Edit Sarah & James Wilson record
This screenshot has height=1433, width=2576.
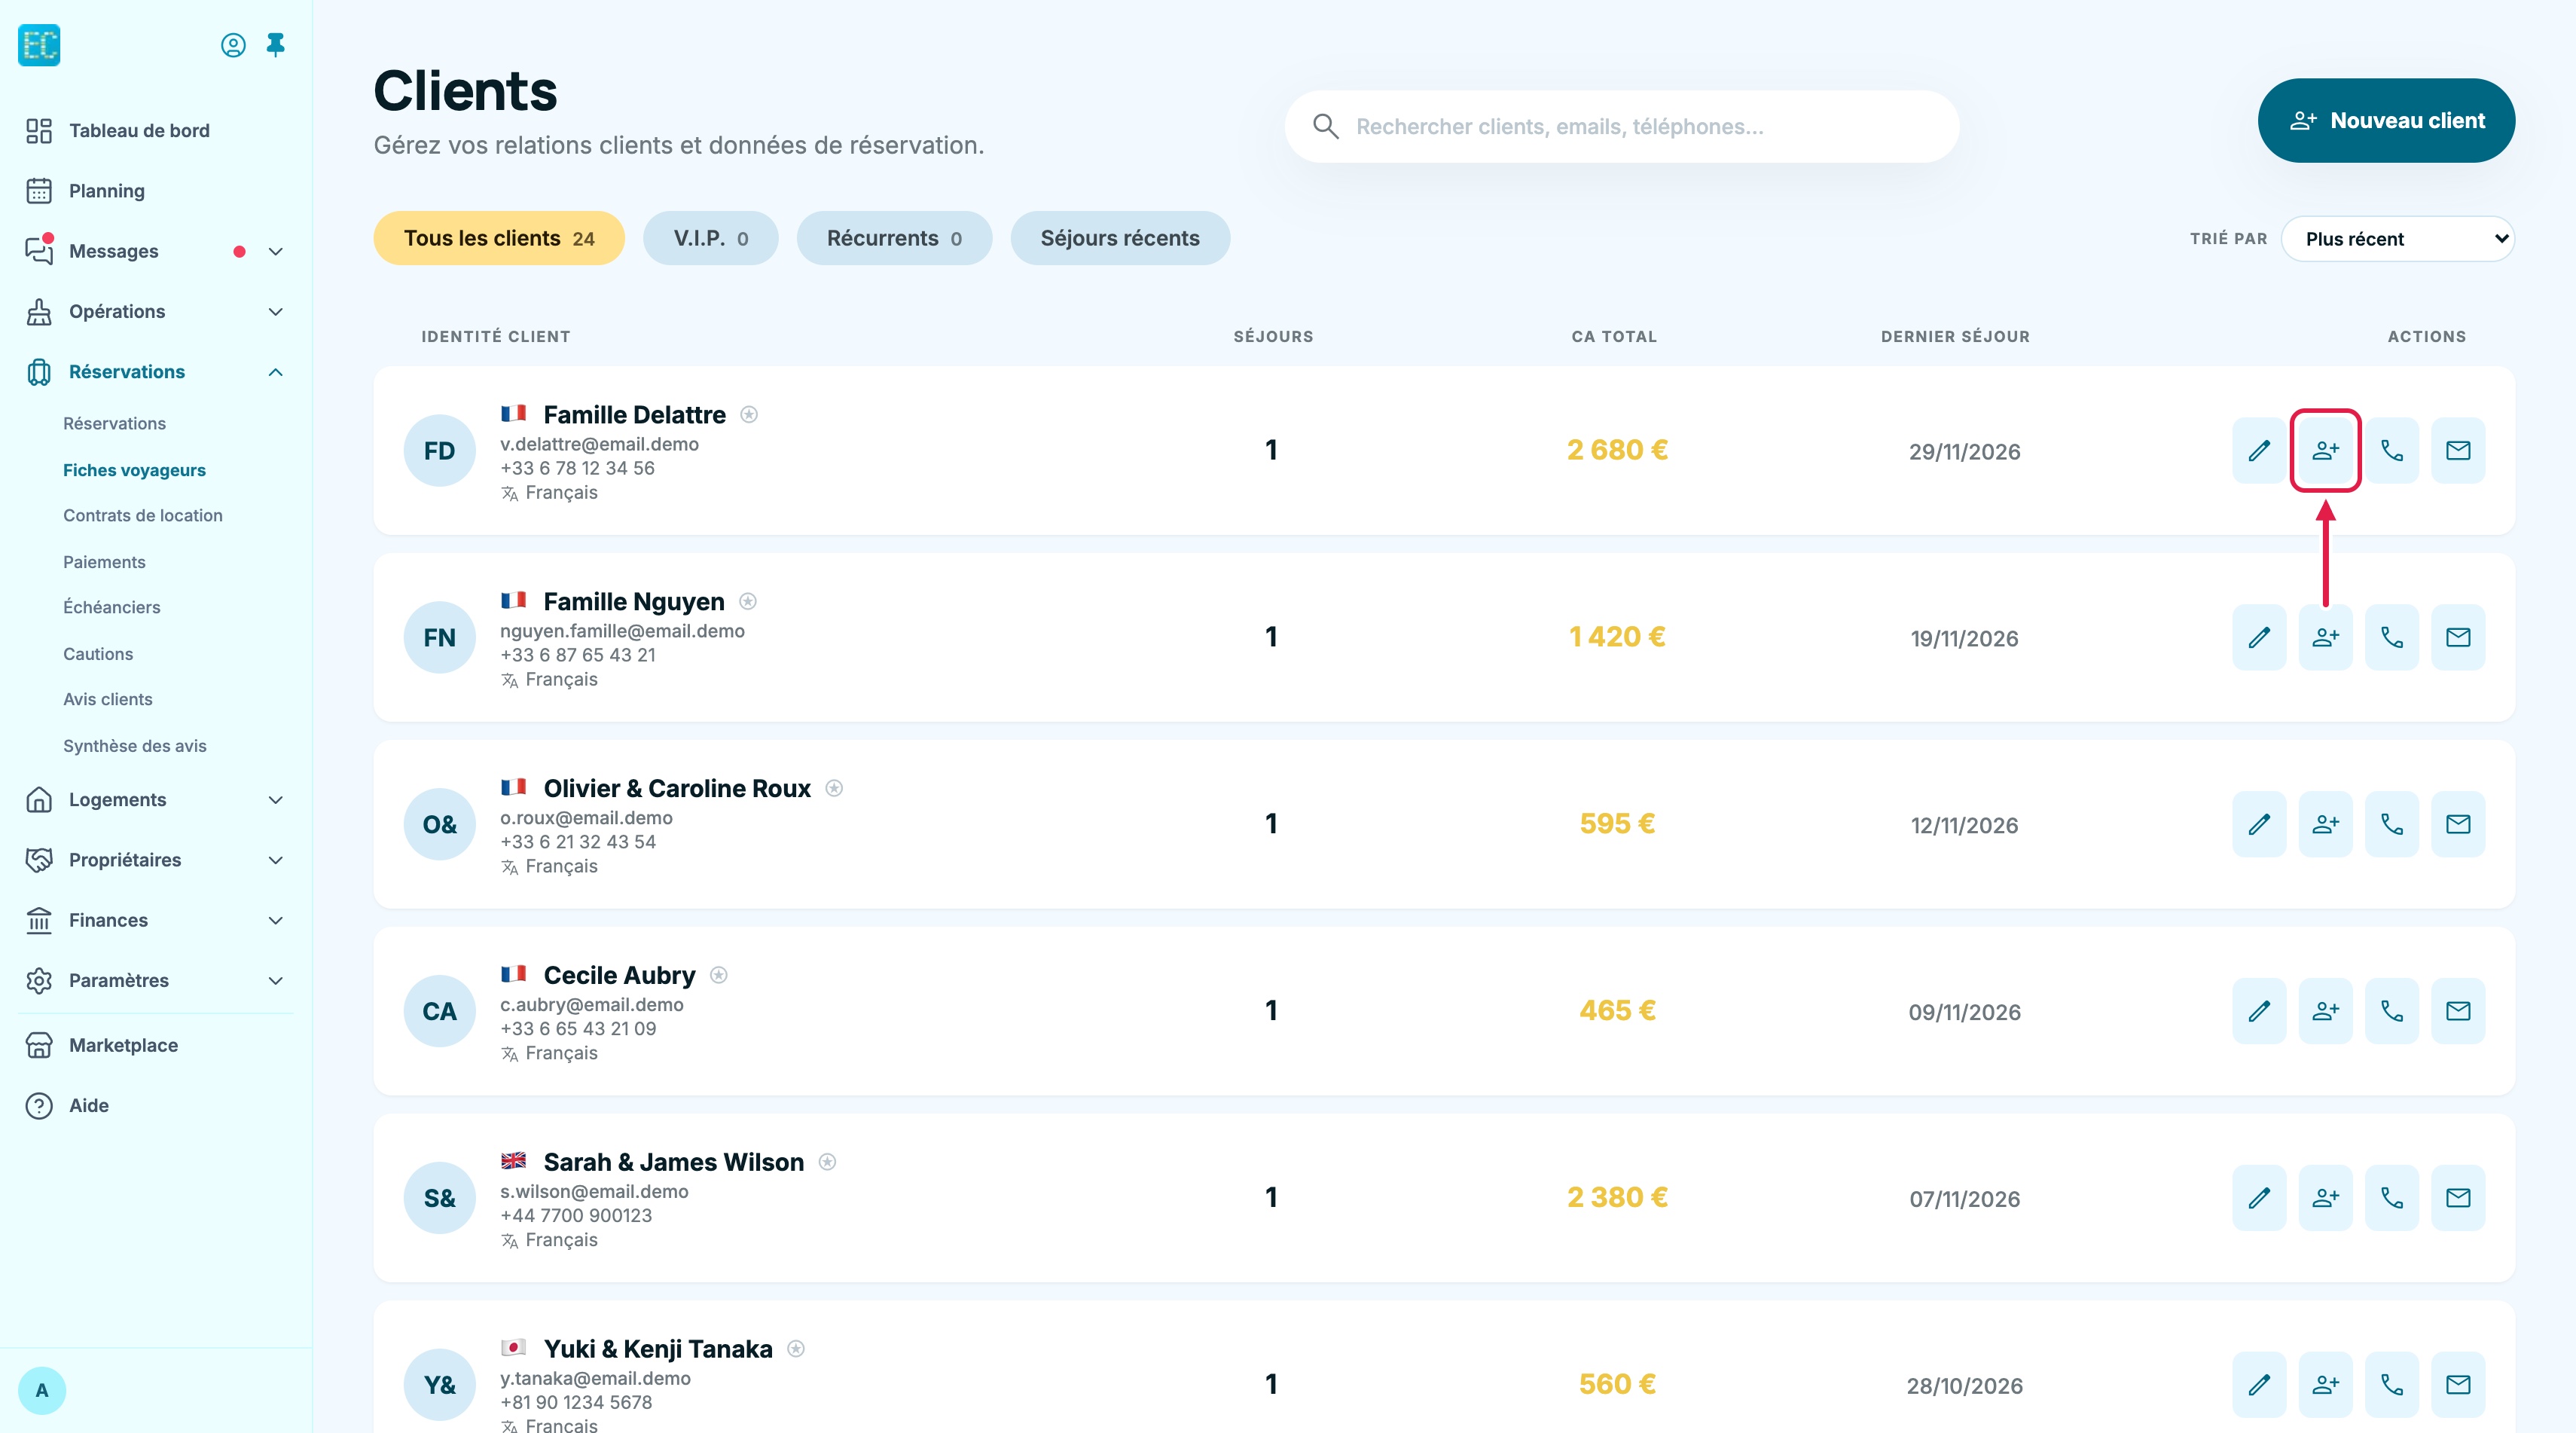click(2259, 1198)
